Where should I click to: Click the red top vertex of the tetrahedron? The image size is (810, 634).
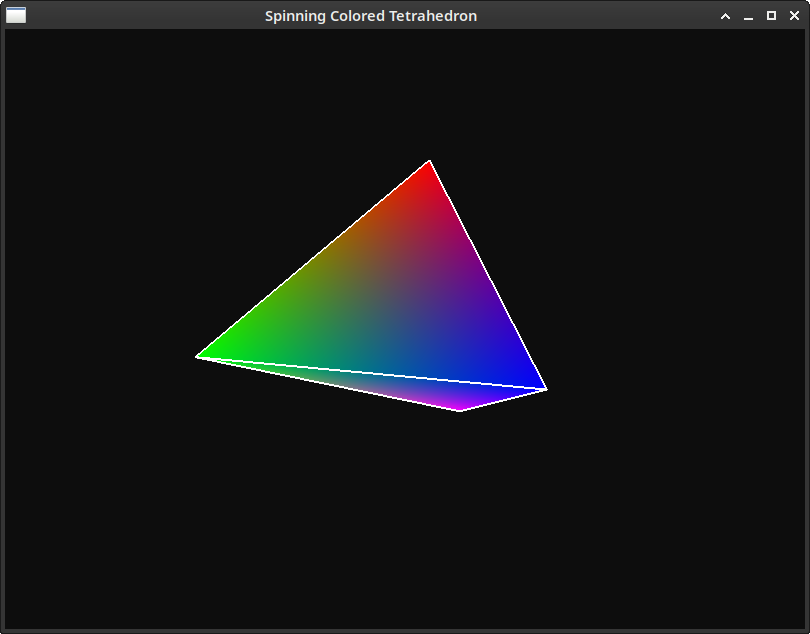point(429,162)
